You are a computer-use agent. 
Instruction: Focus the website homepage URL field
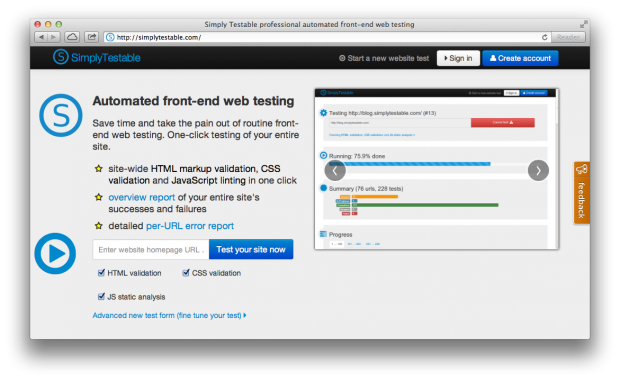[151, 249]
